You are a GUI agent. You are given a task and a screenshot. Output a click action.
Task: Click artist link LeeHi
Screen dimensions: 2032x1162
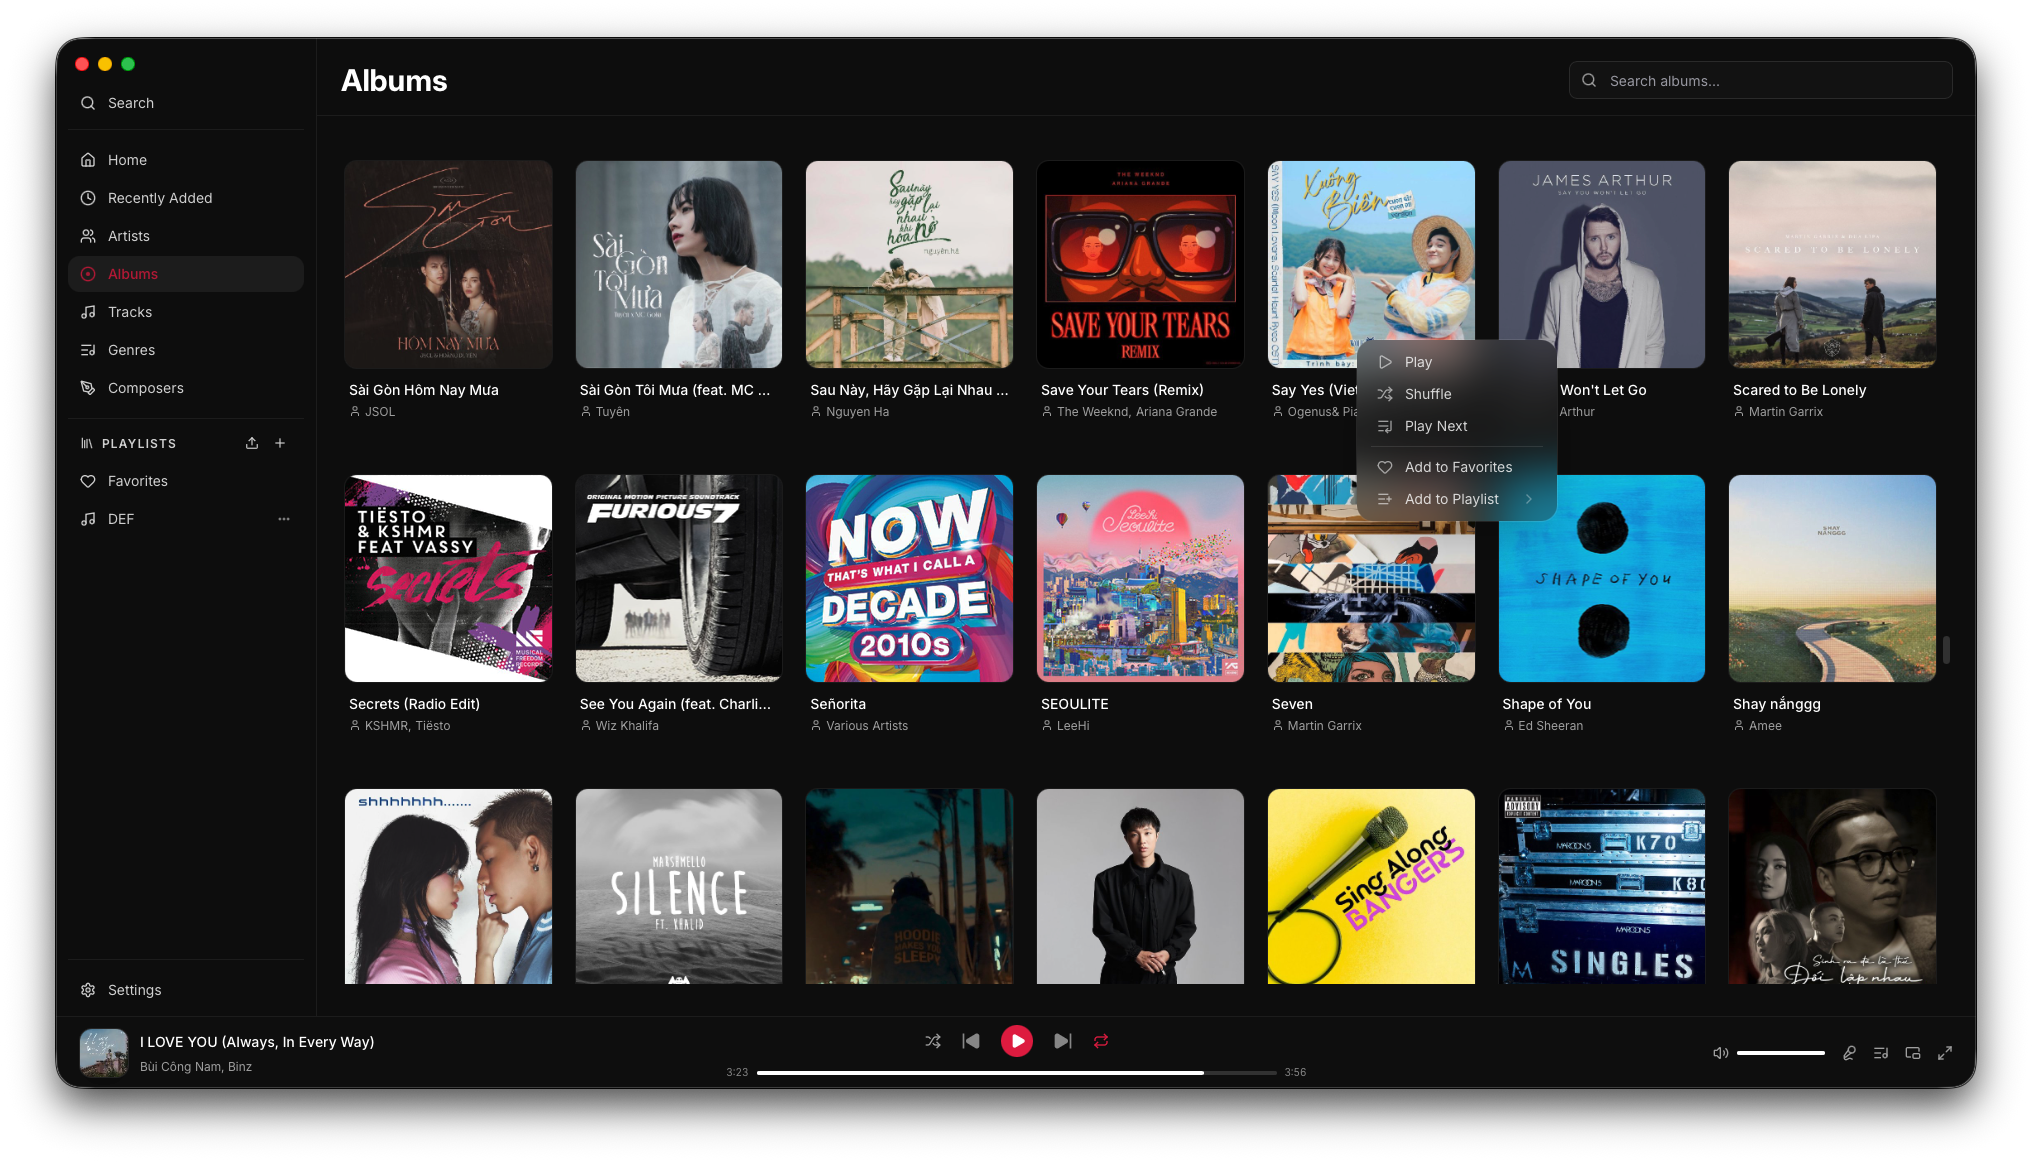(1073, 726)
